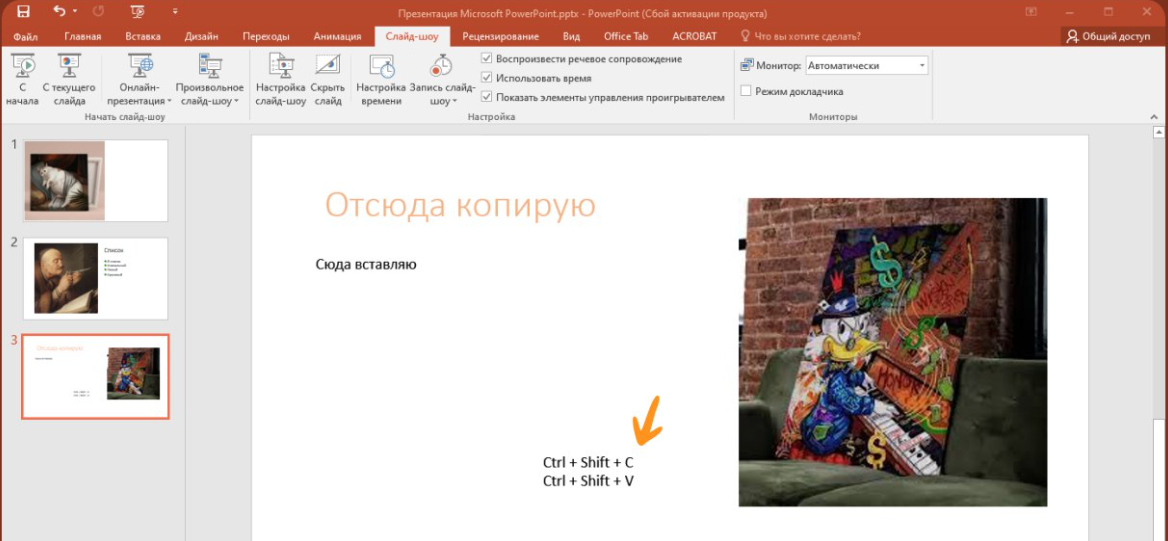Open Customize Quick Access Toolbar arrow
This screenshot has height=541, width=1168.
click(176, 12)
